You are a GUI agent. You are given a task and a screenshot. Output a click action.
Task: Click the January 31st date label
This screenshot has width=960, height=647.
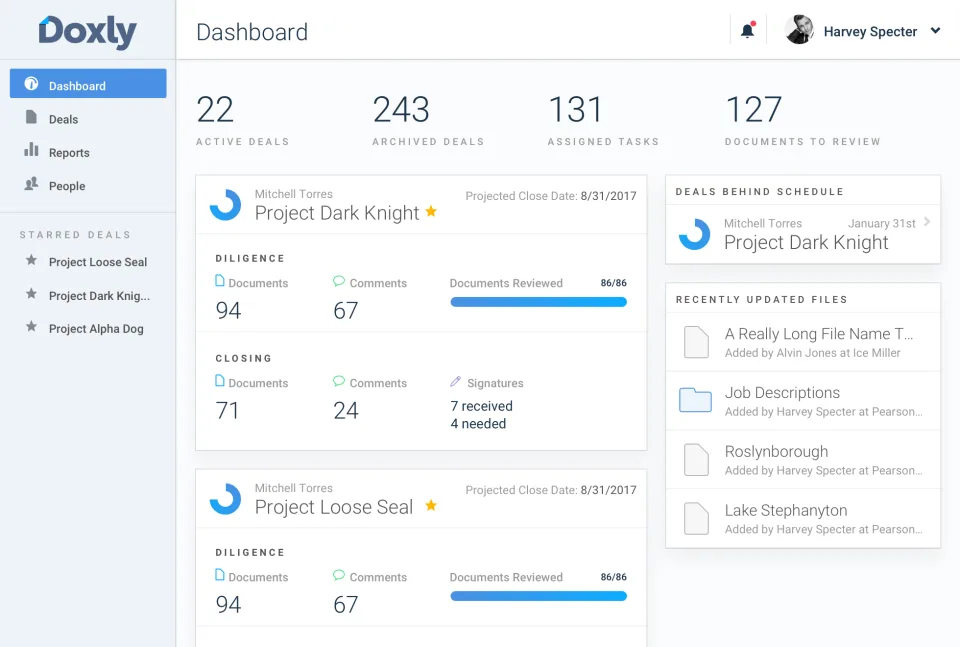tap(882, 223)
